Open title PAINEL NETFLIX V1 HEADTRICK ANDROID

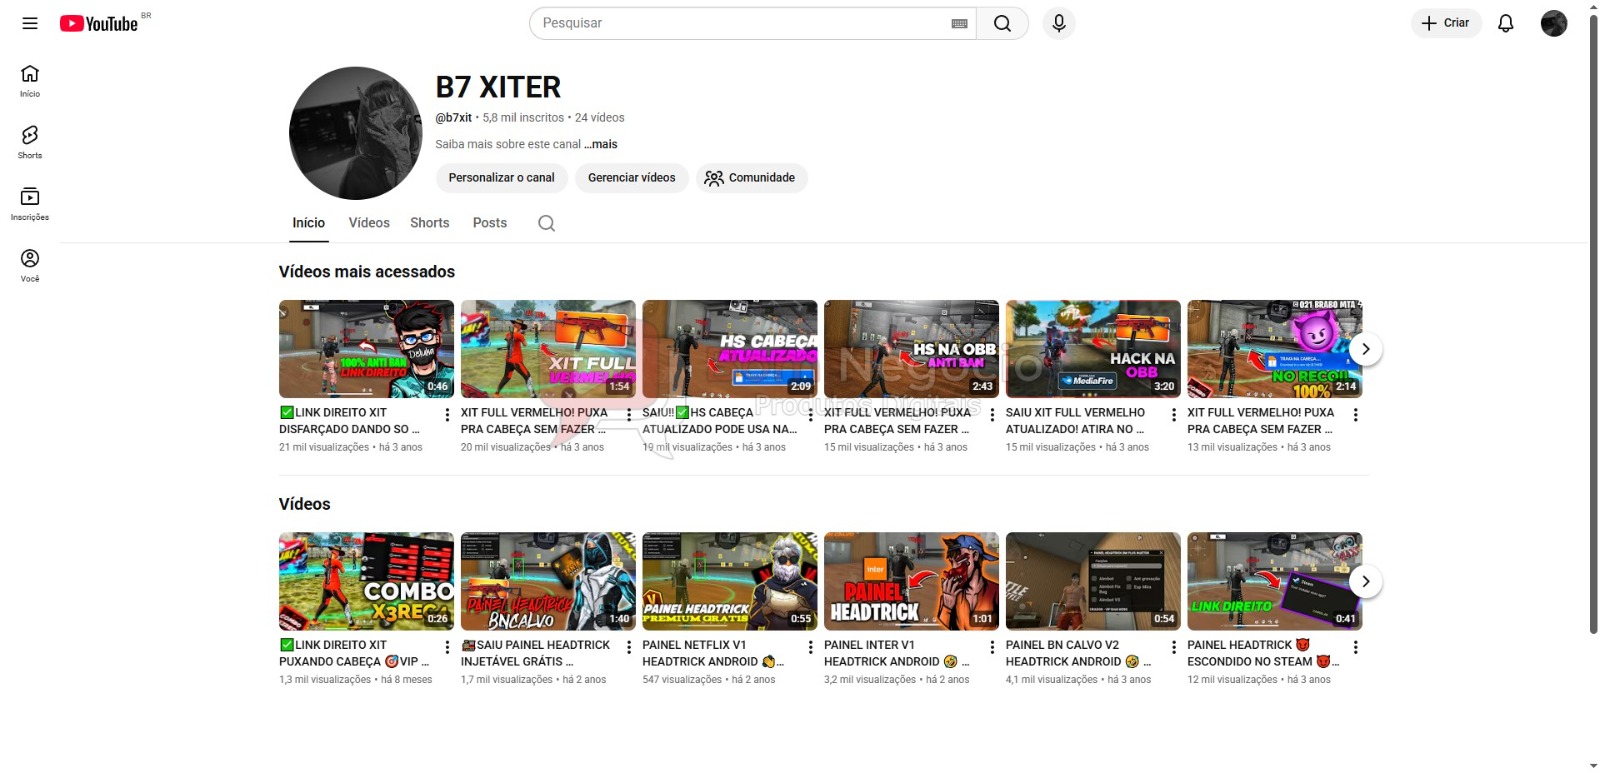click(713, 653)
